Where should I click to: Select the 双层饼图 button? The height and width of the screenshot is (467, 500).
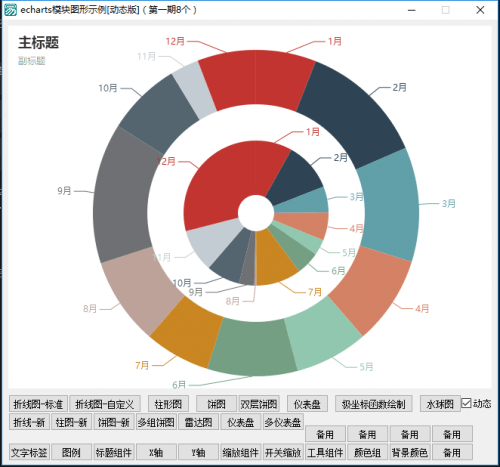pyautogui.click(x=259, y=404)
